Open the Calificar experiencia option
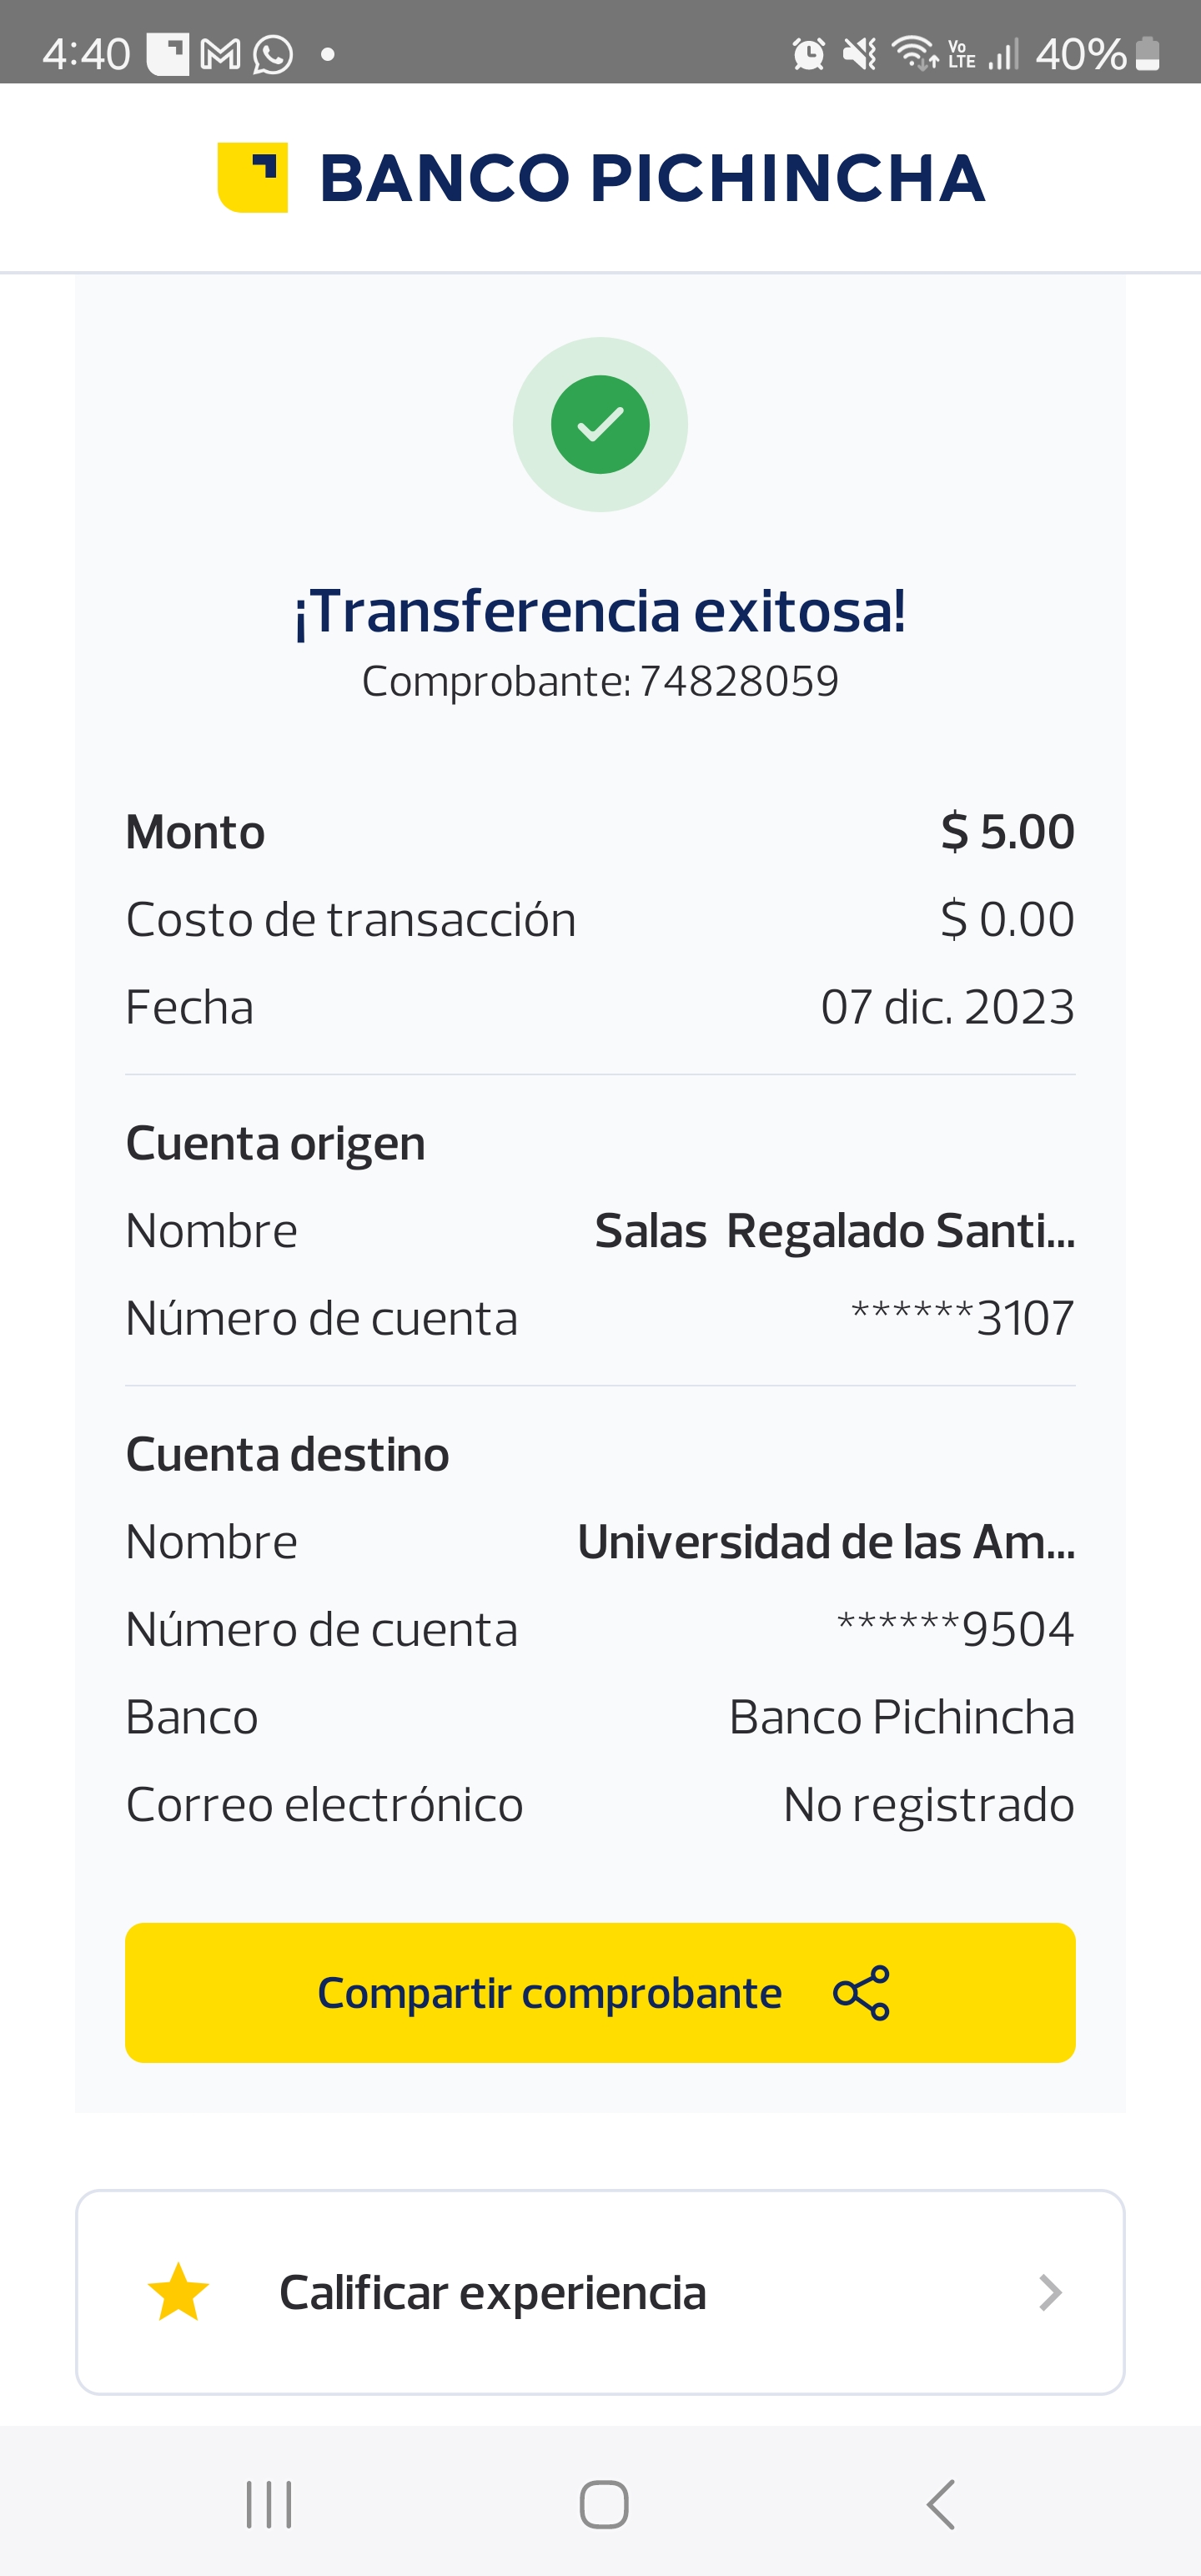Viewport: 1201px width, 2576px height. pyautogui.click(x=493, y=2292)
